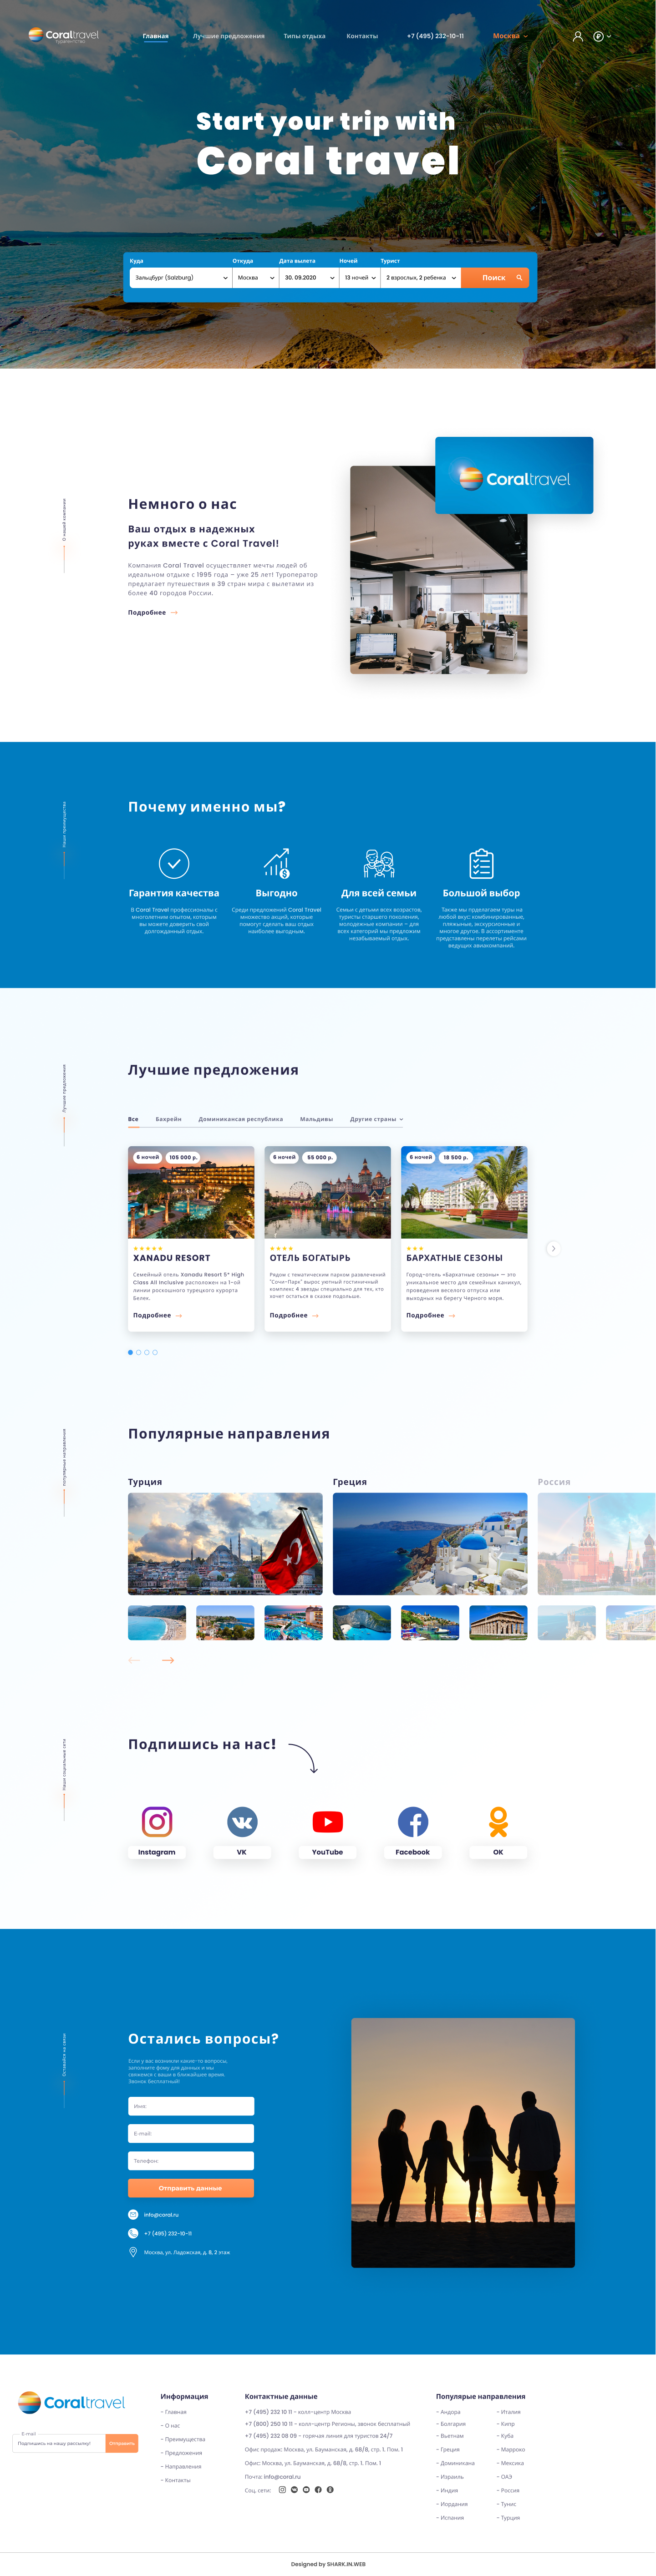Click Designed by SHARK.IN.WEB credit

(x=328, y=2564)
